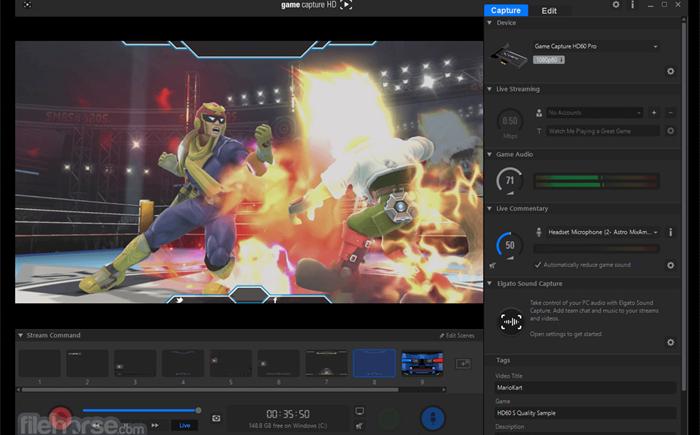The image size is (700, 435).
Task: Take a screenshot with camera icon
Action: pos(216,418)
